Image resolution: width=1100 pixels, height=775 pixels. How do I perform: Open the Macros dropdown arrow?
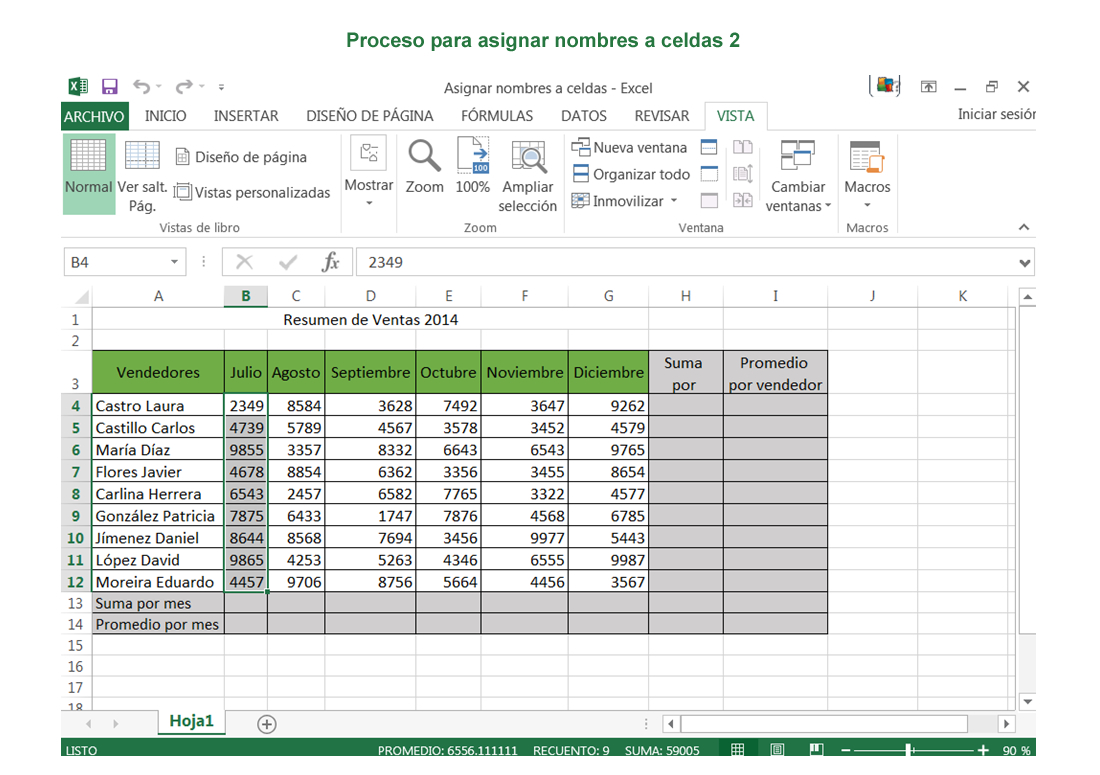[867, 205]
